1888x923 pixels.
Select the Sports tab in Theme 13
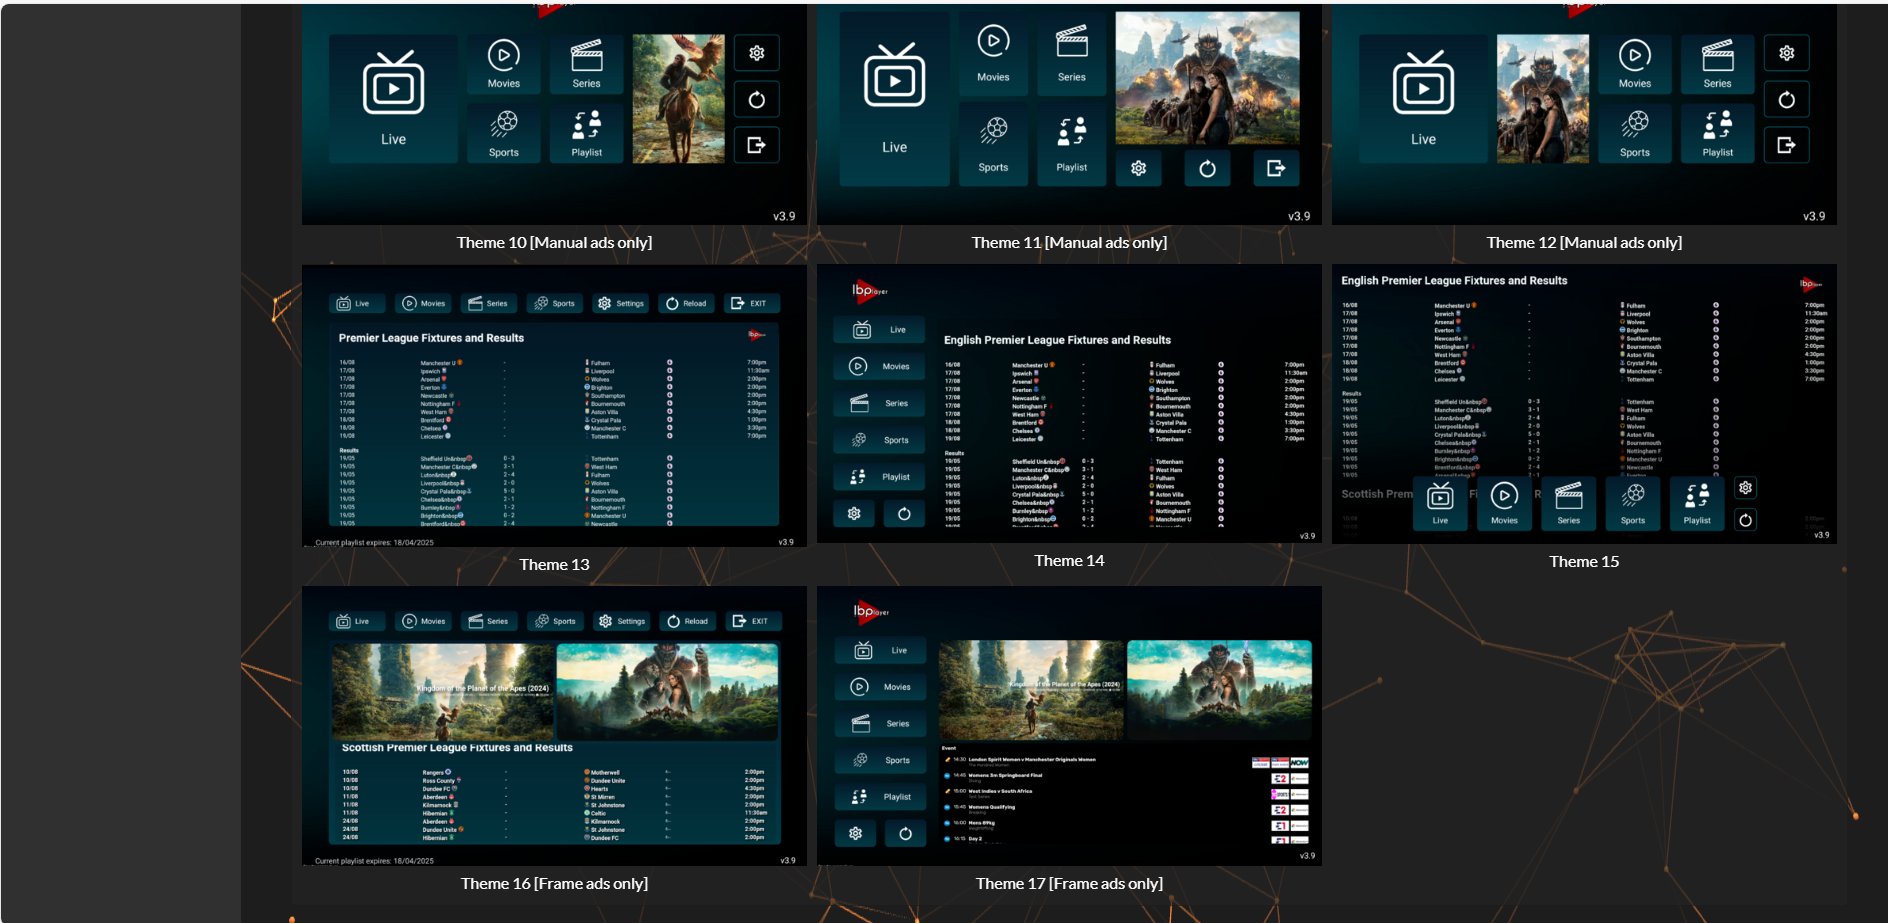(x=555, y=304)
